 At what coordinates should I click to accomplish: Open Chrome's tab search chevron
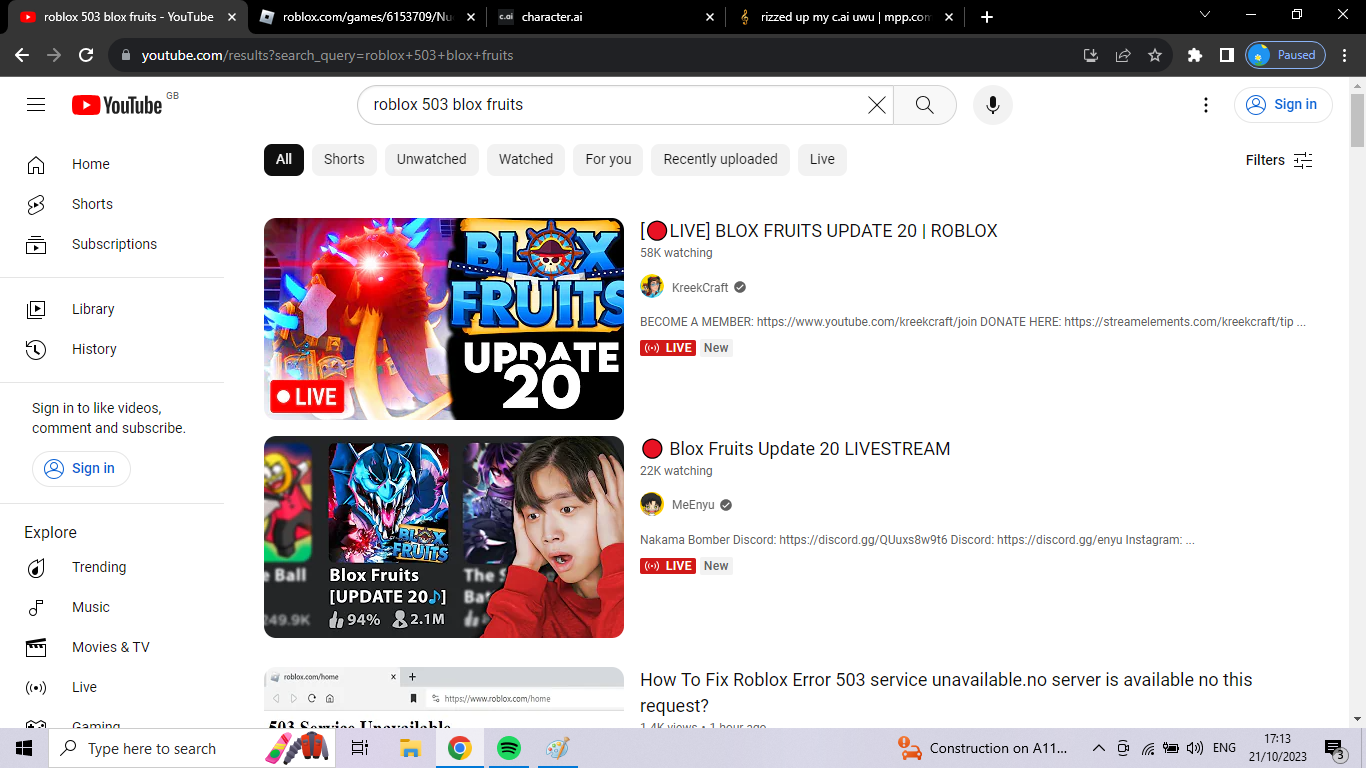pyautogui.click(x=1204, y=15)
